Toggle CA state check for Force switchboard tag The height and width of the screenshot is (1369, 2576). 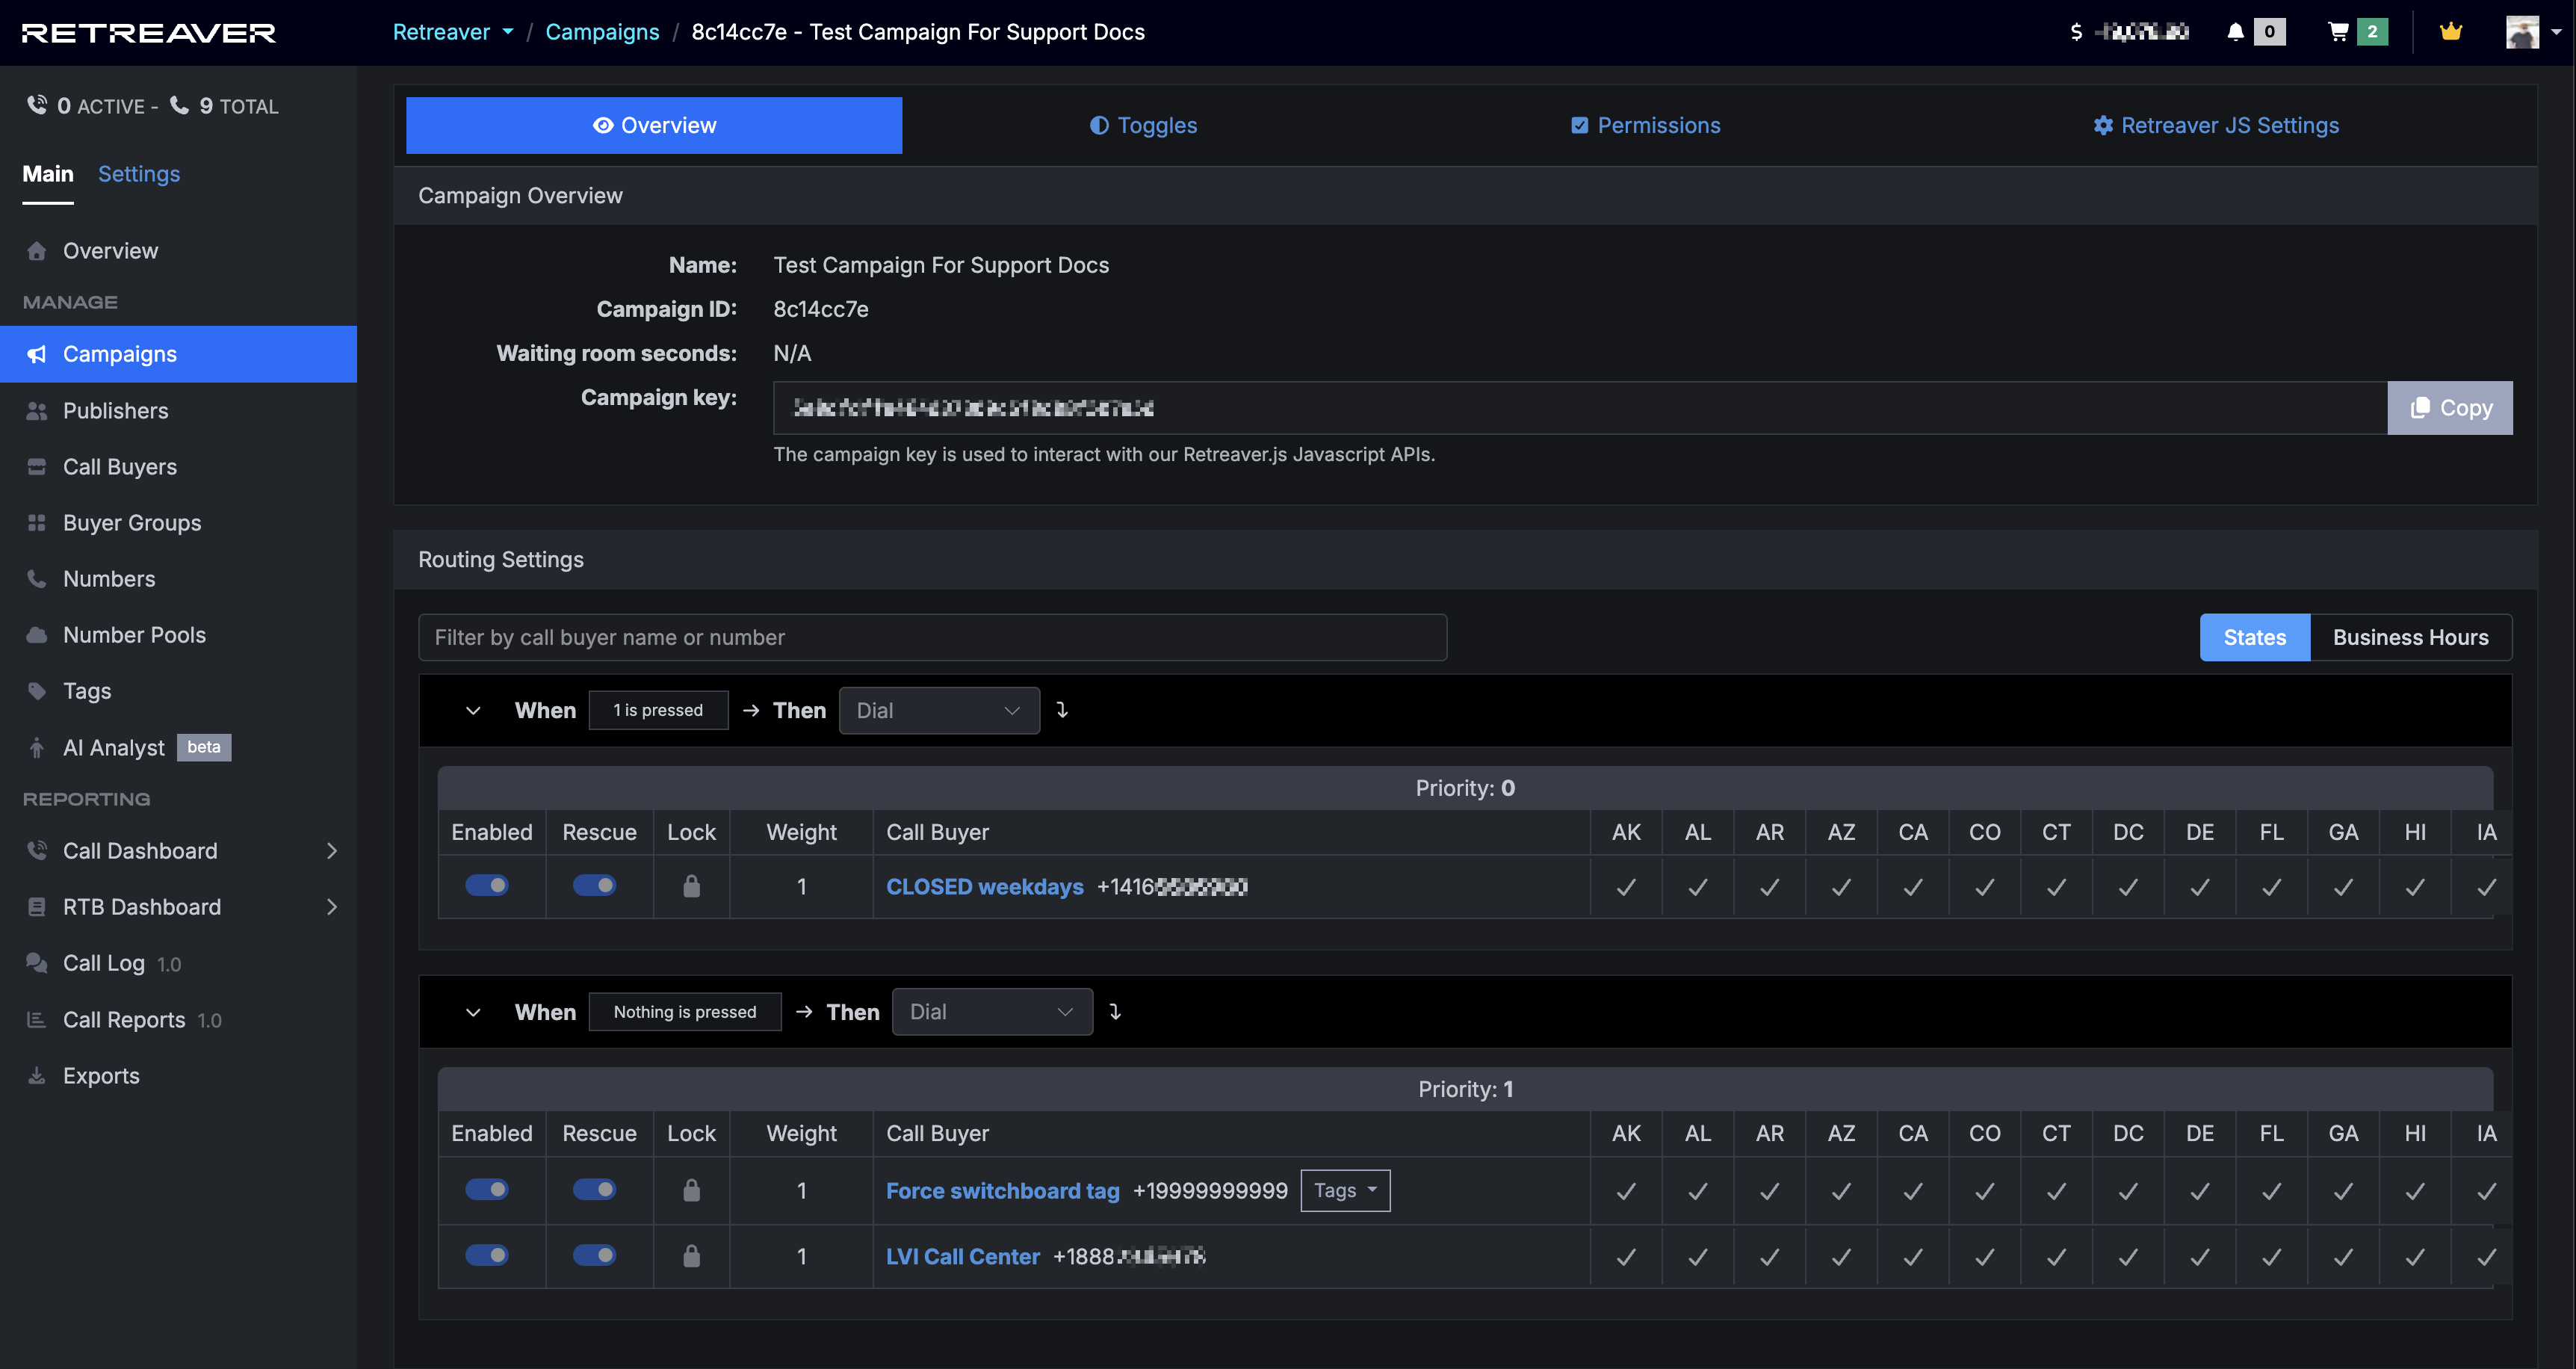tap(1913, 1191)
